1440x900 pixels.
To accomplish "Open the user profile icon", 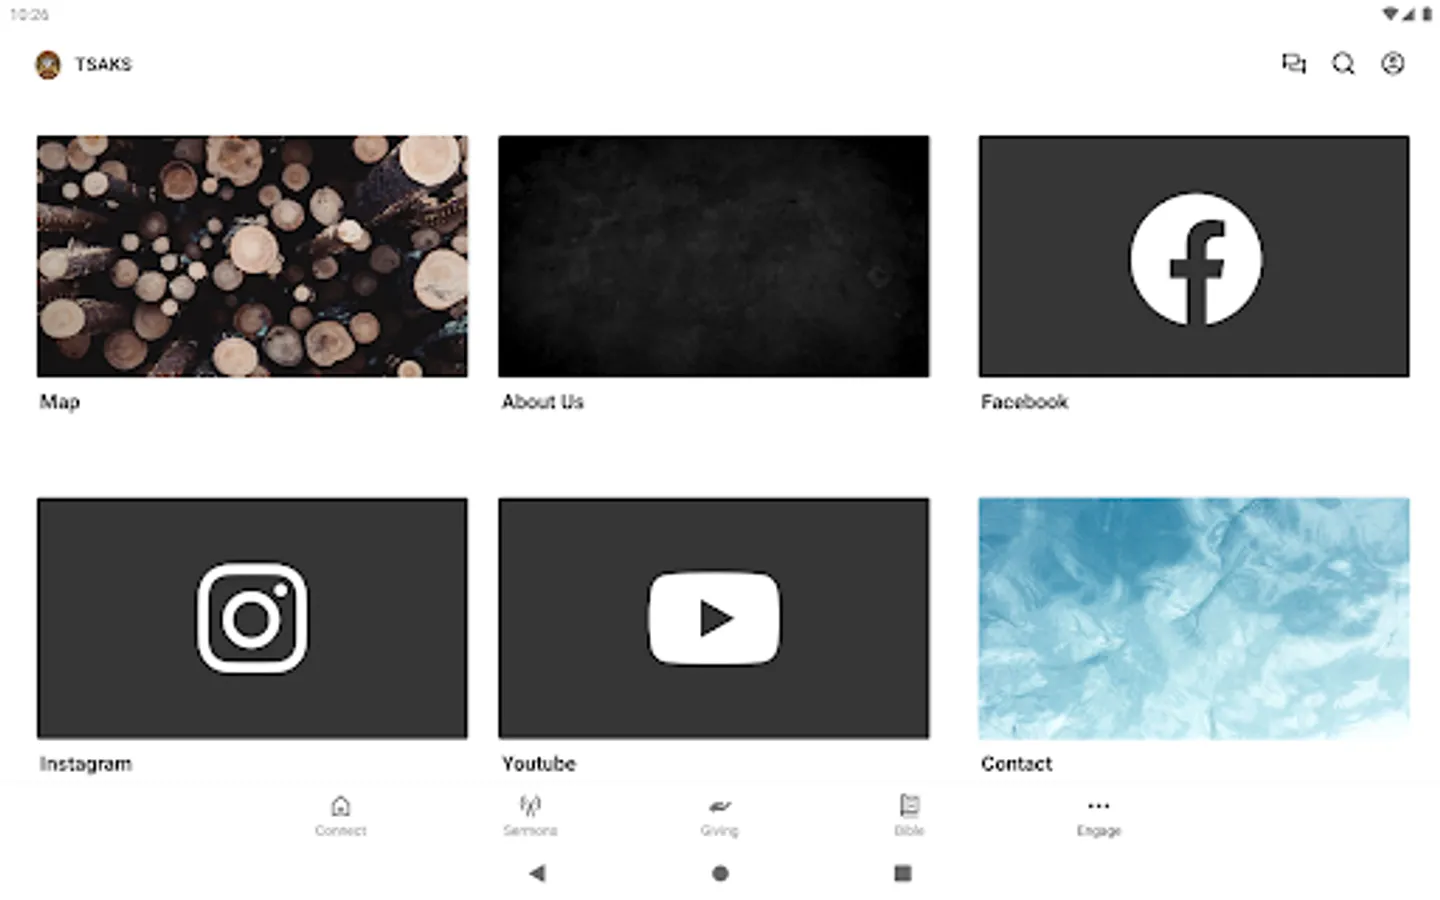I will click(1393, 64).
